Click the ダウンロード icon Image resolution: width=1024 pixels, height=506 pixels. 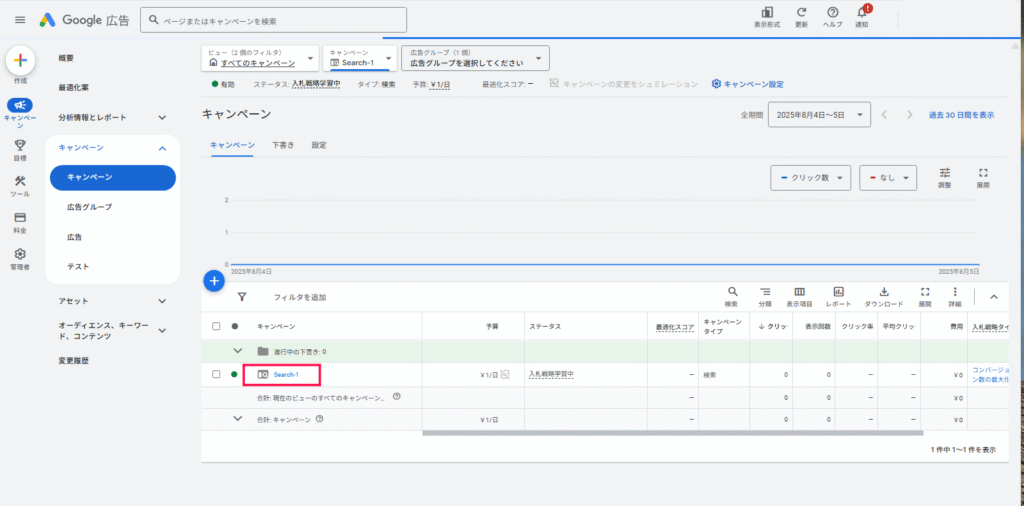[x=884, y=292]
